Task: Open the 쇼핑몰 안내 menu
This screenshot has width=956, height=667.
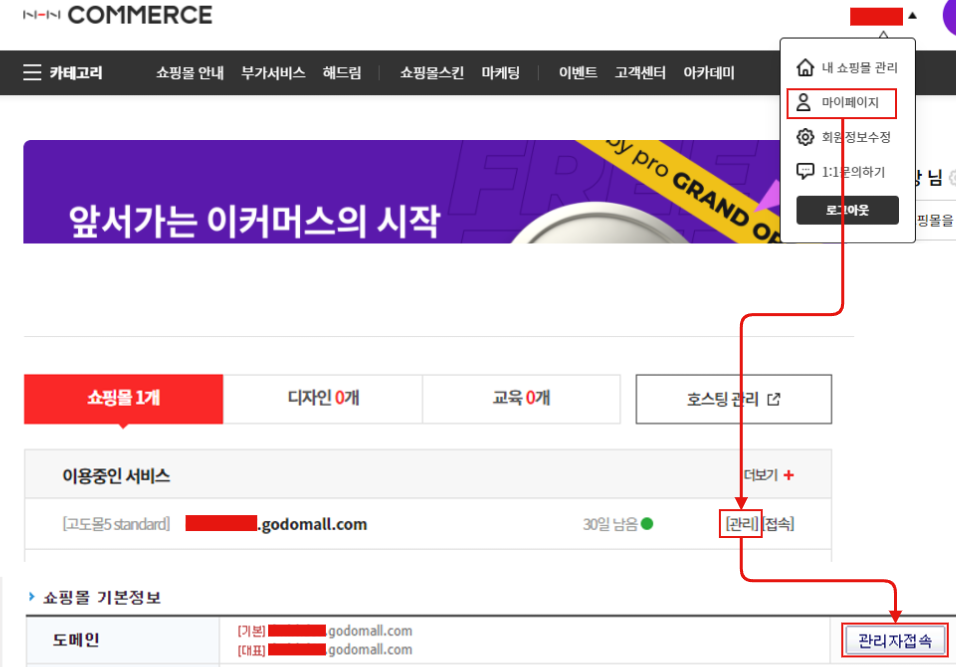Action: point(190,73)
